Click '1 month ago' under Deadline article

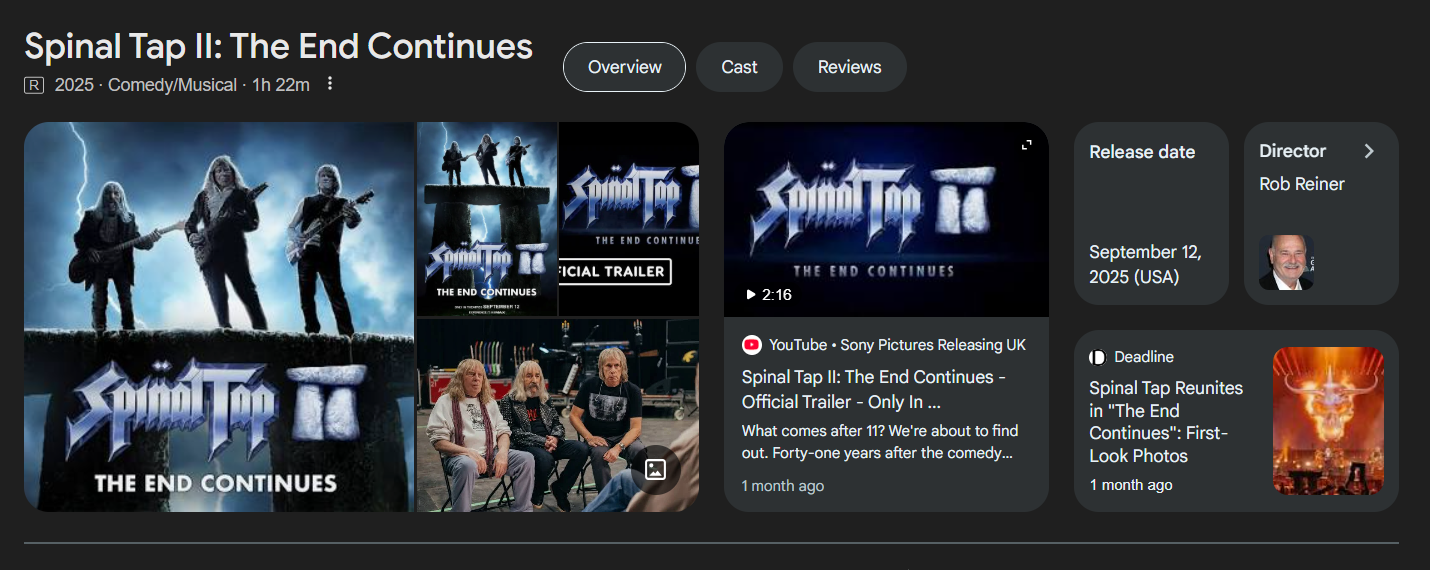click(x=1131, y=485)
